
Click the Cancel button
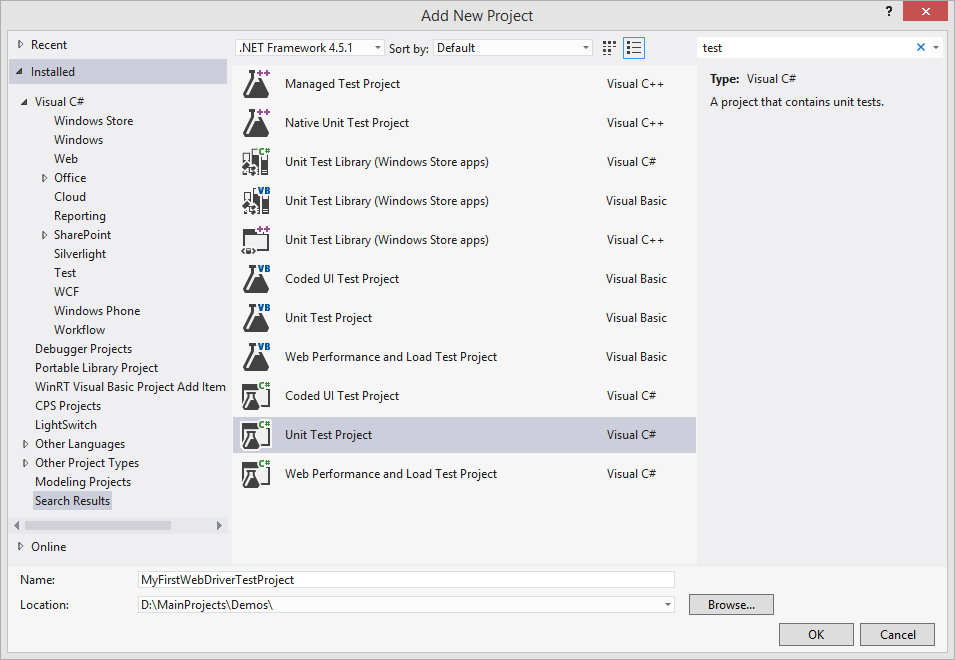pos(897,634)
